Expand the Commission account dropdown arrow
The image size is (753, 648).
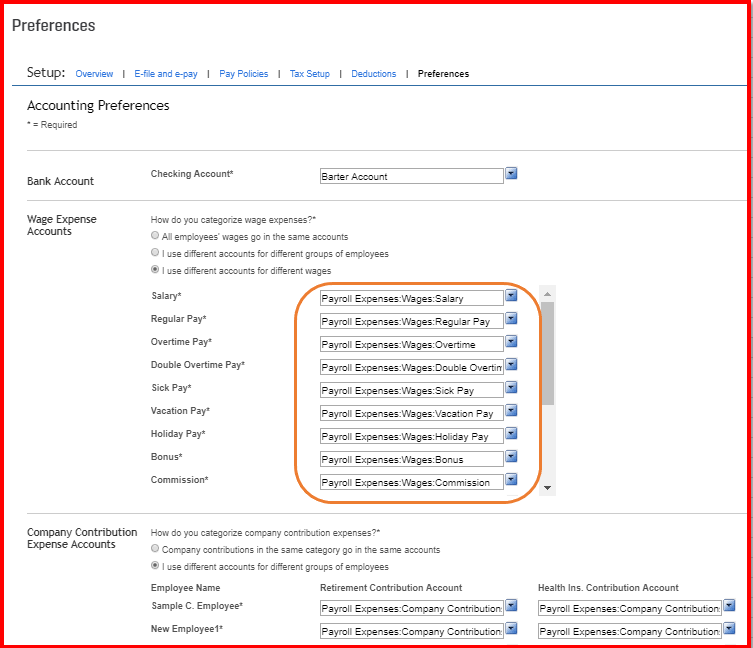(x=511, y=480)
